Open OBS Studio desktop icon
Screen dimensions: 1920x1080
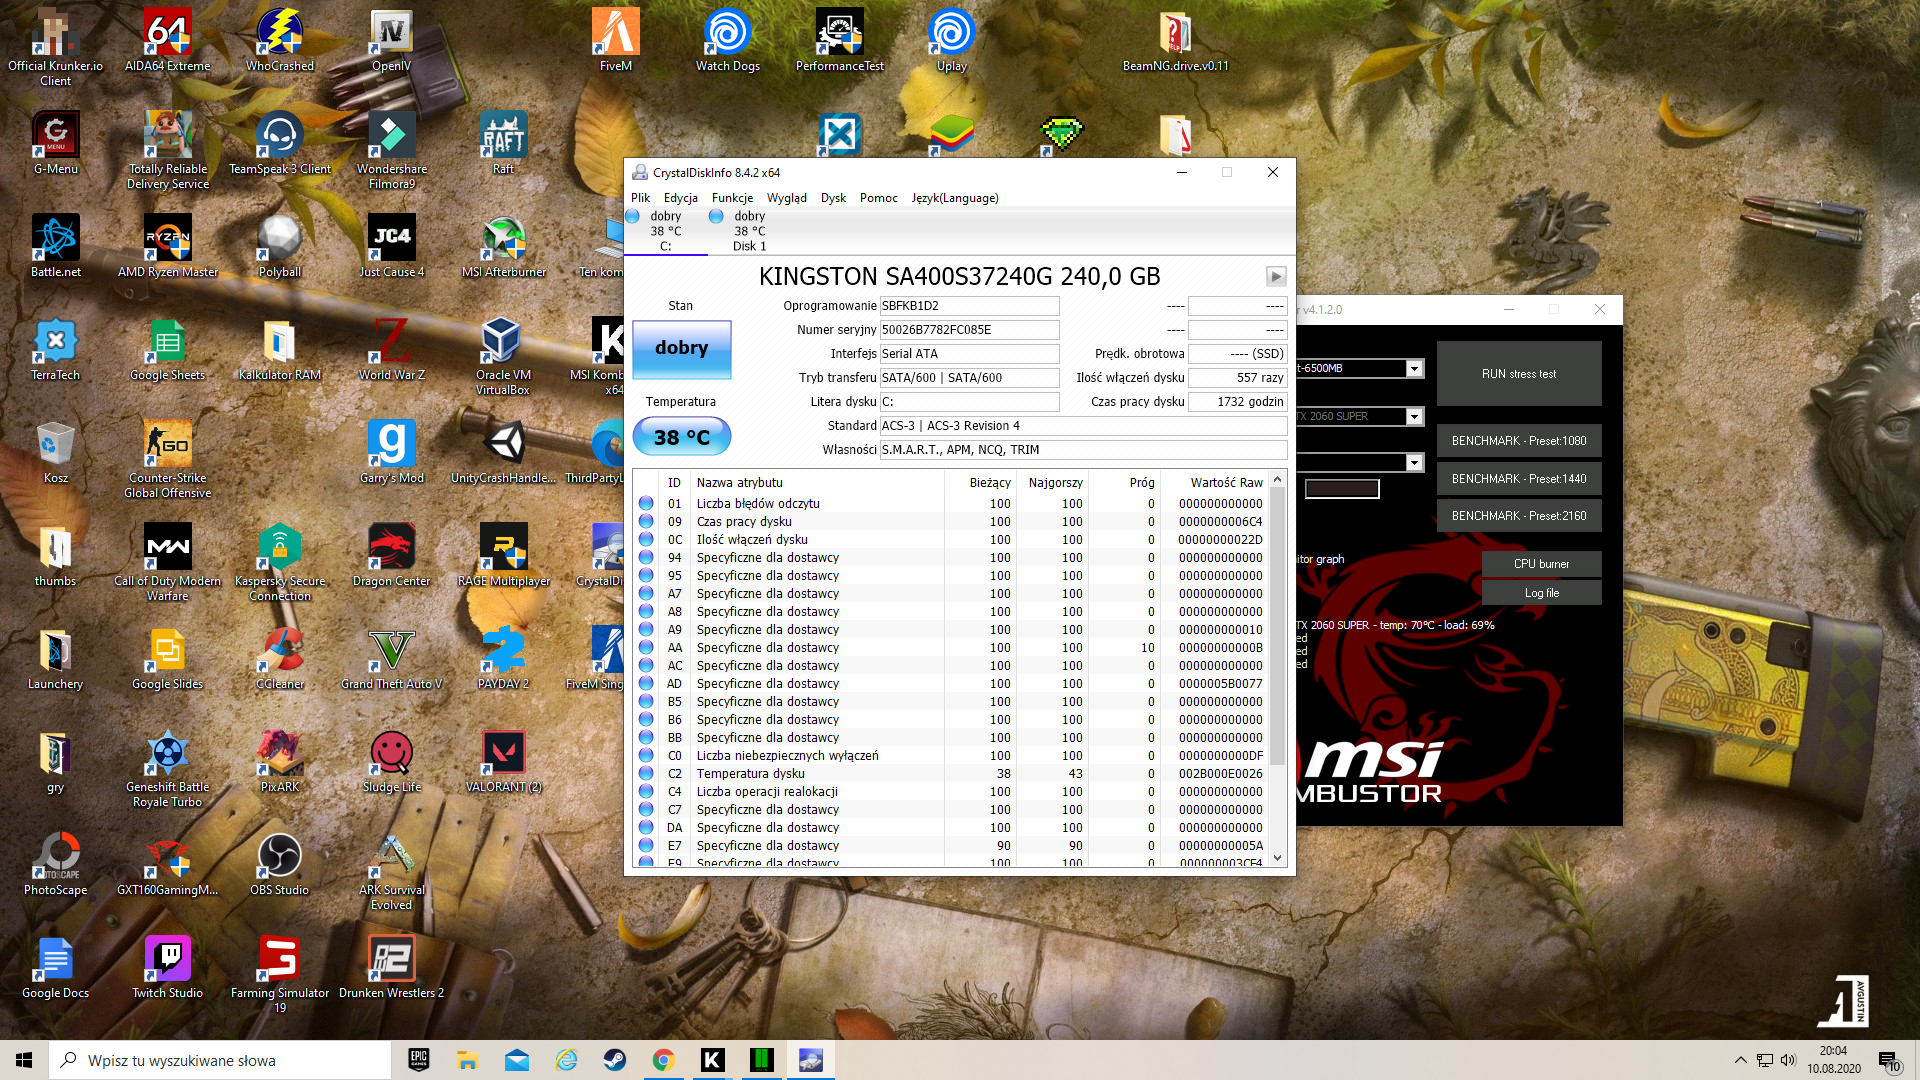(280, 864)
